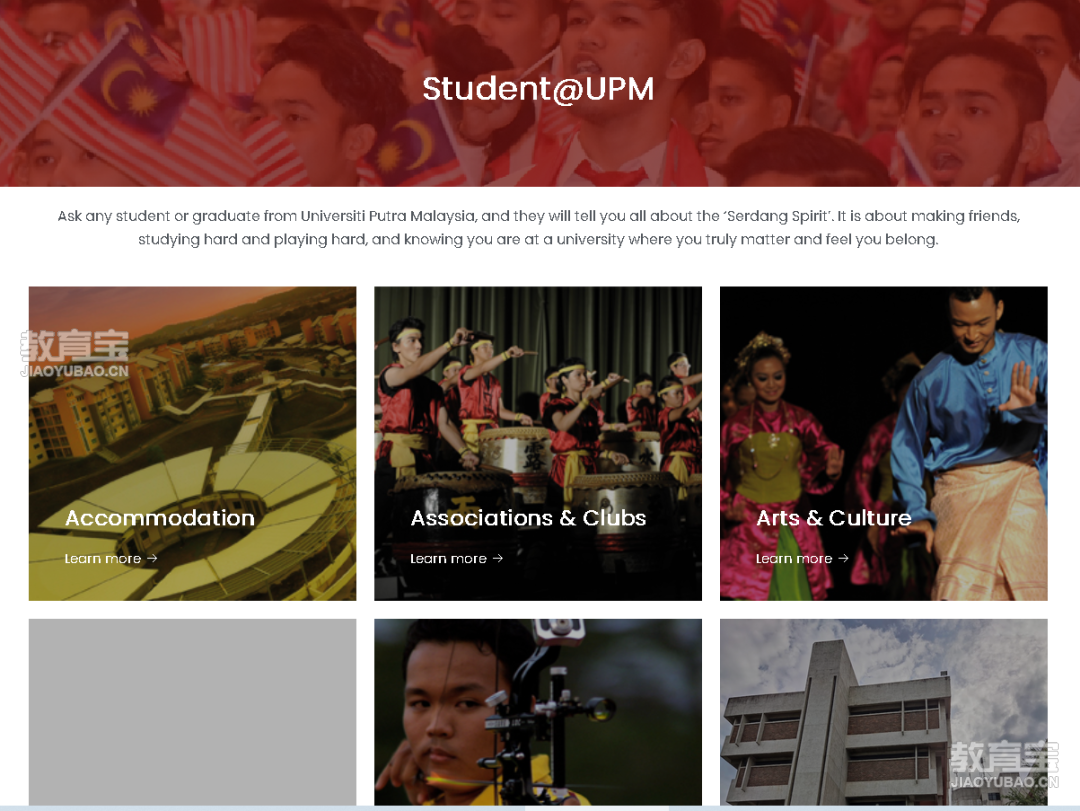Image resolution: width=1080 pixels, height=811 pixels.
Task: Click the blank grey placeholder card
Action: click(x=192, y=712)
